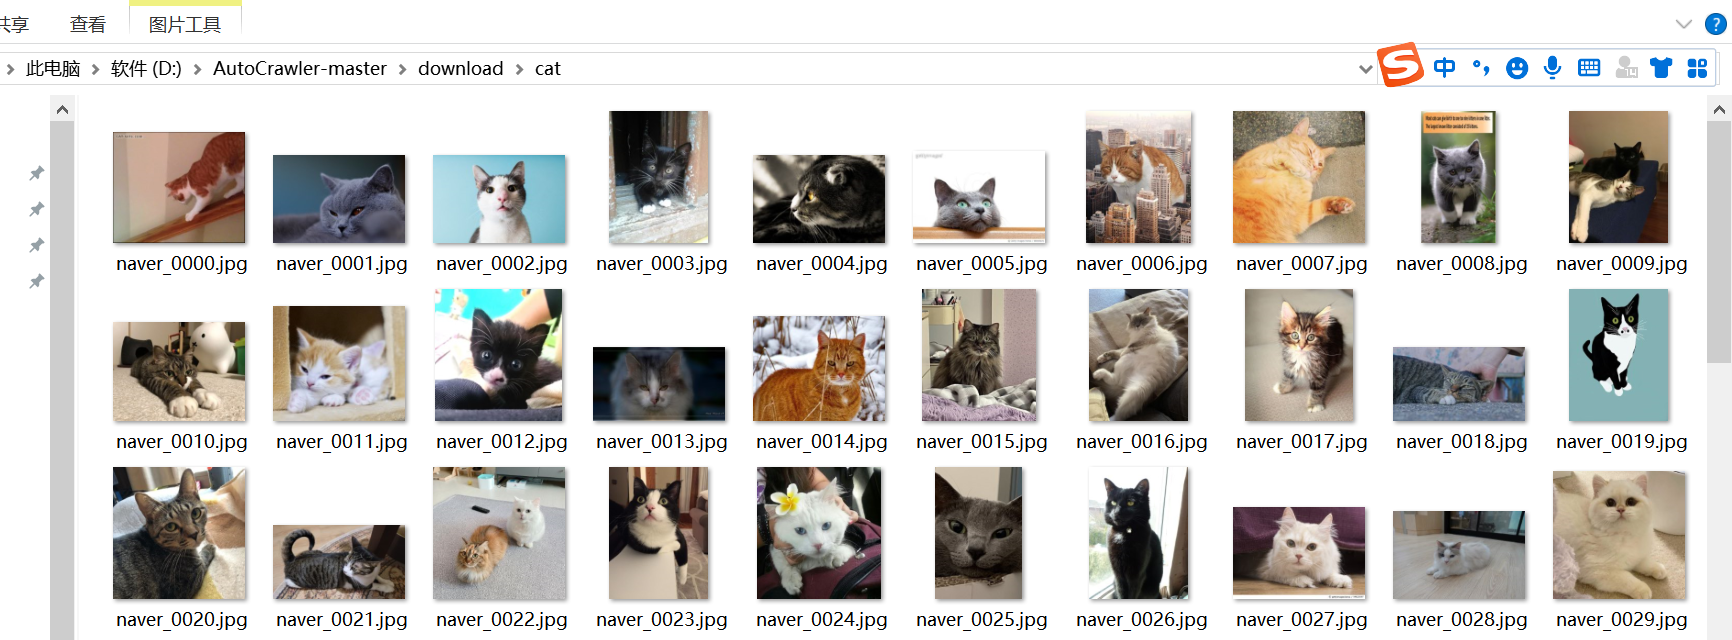Select the naver_0014.jpg thumbnail
Viewport: 1732px width, 640px height.
coord(819,368)
